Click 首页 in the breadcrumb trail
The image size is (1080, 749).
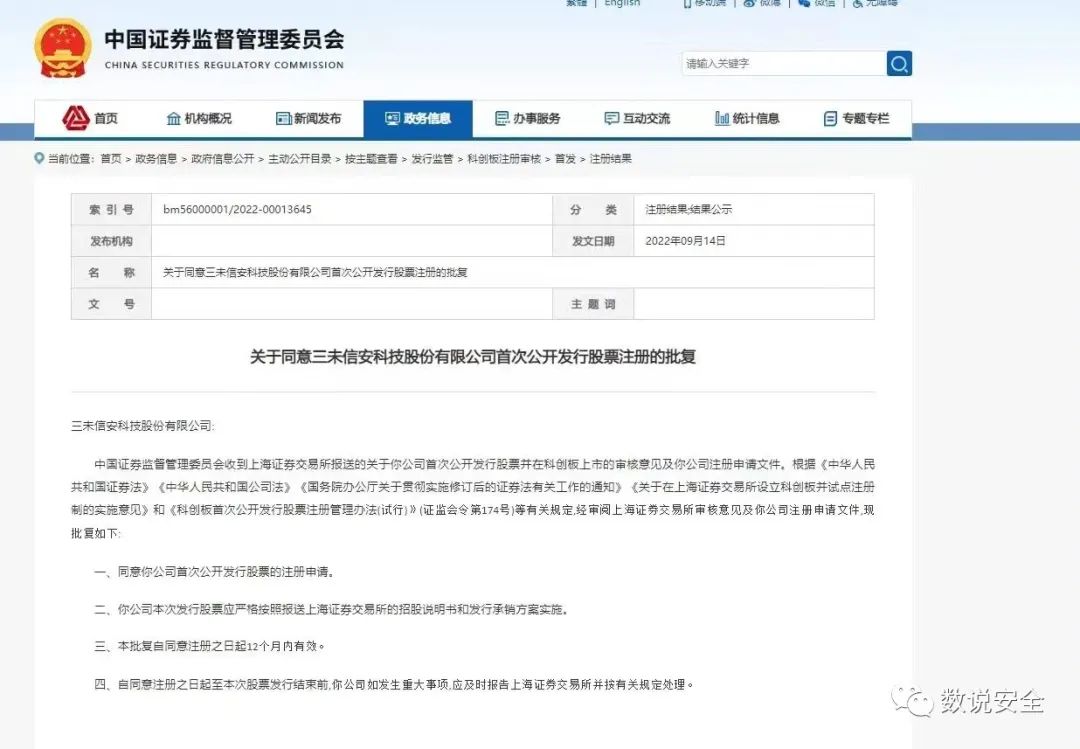(111, 158)
